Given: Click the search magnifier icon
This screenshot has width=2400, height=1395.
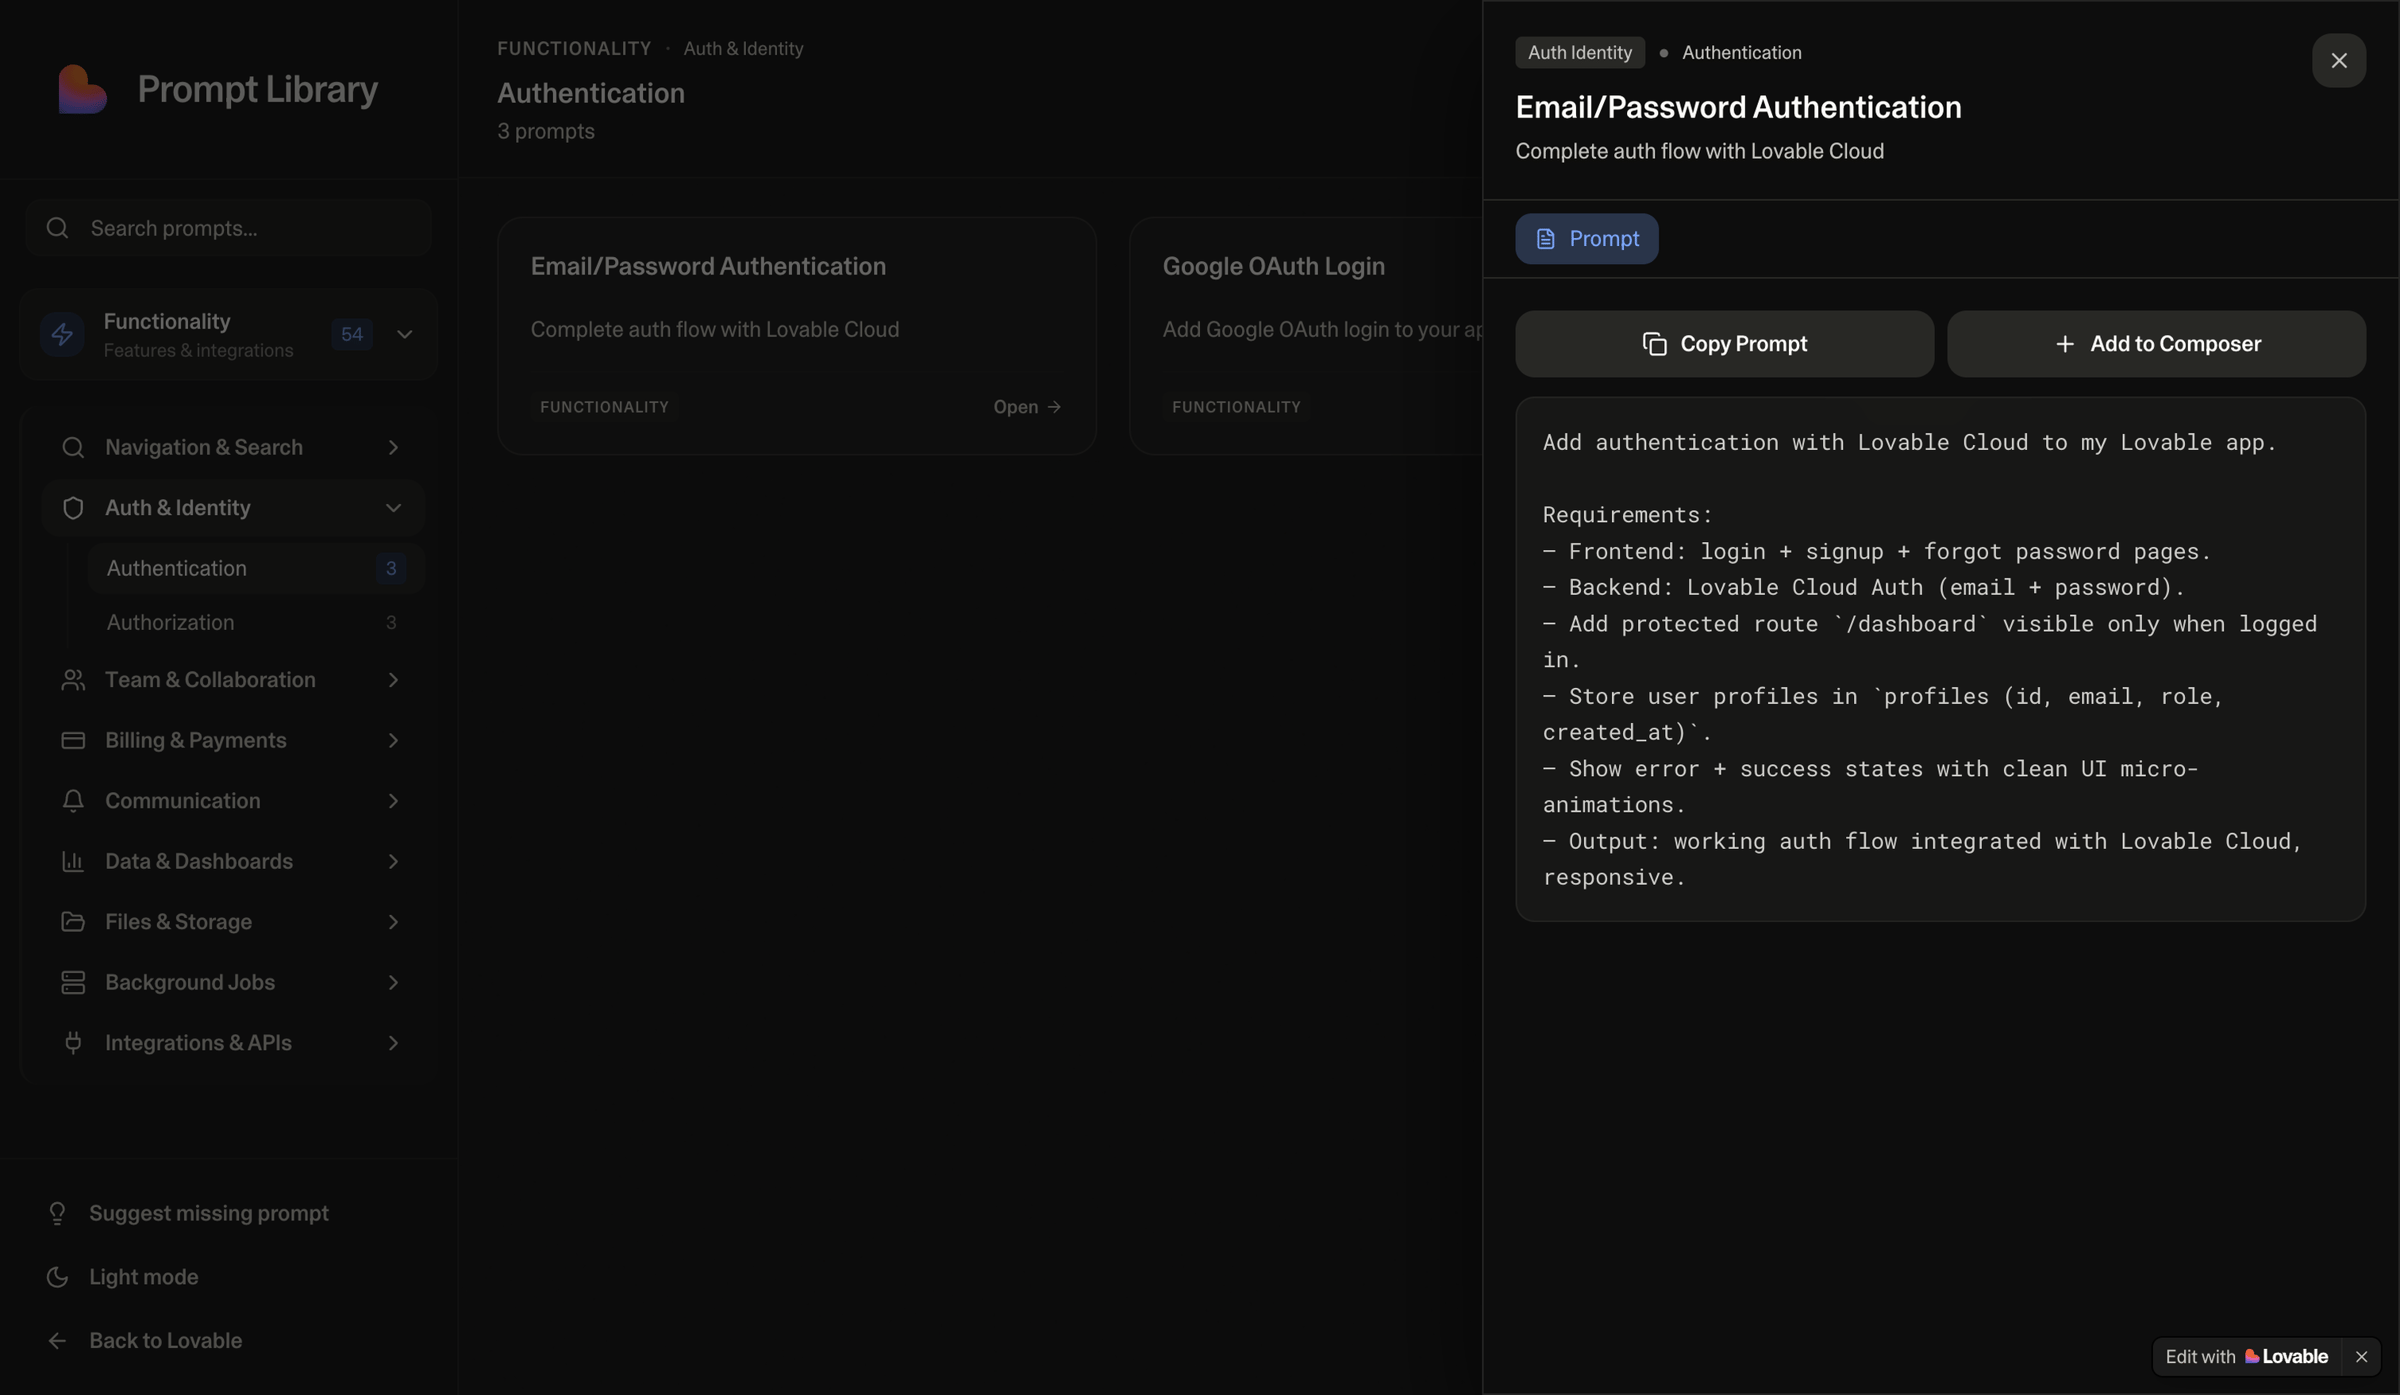Looking at the screenshot, I should point(57,228).
